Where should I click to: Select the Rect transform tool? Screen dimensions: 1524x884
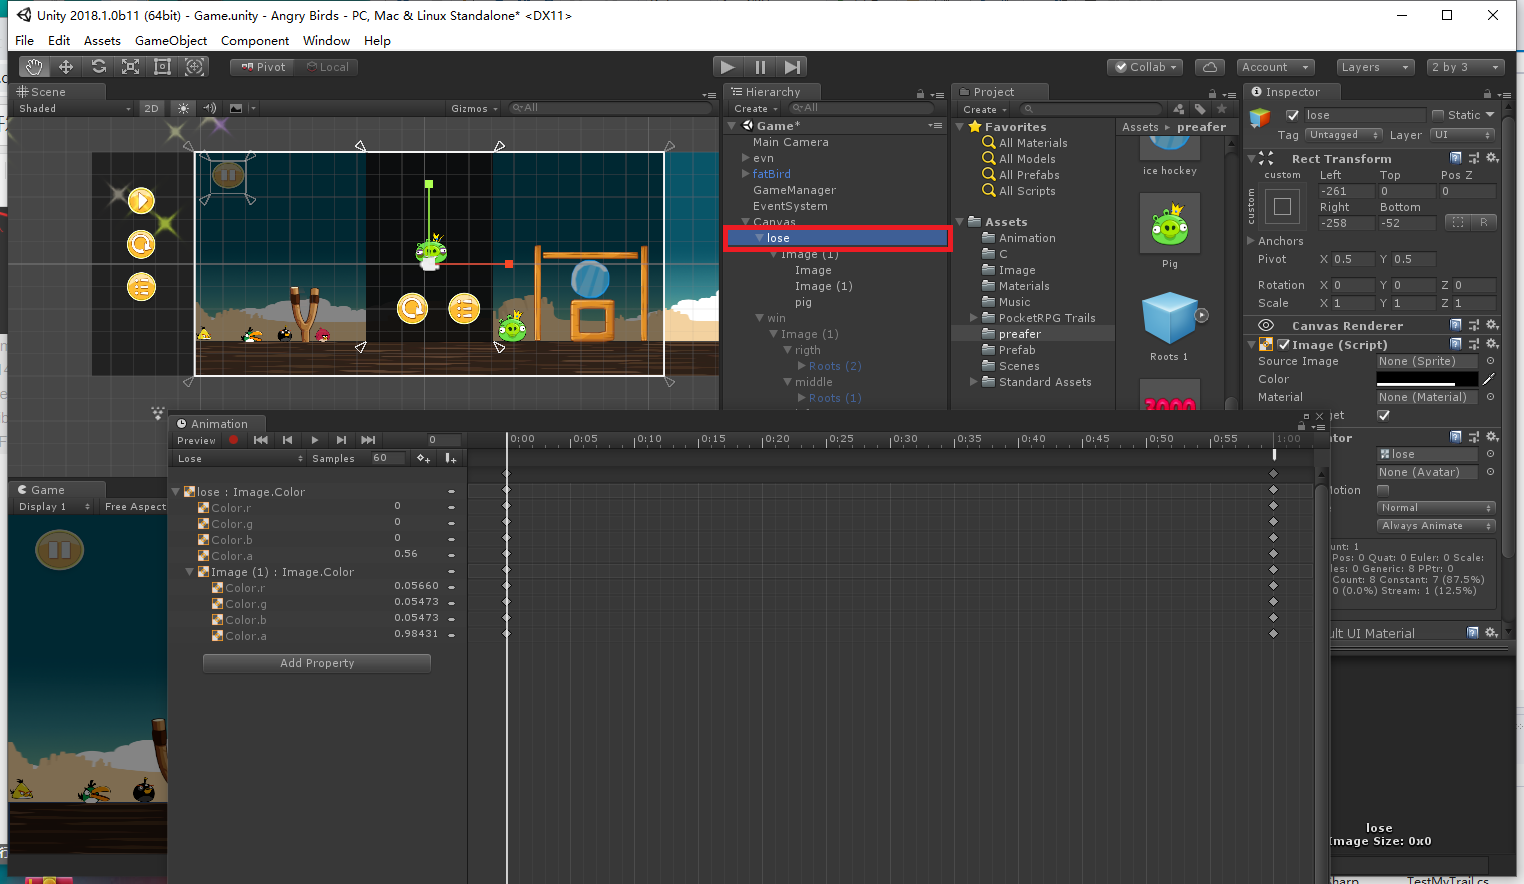coord(162,66)
